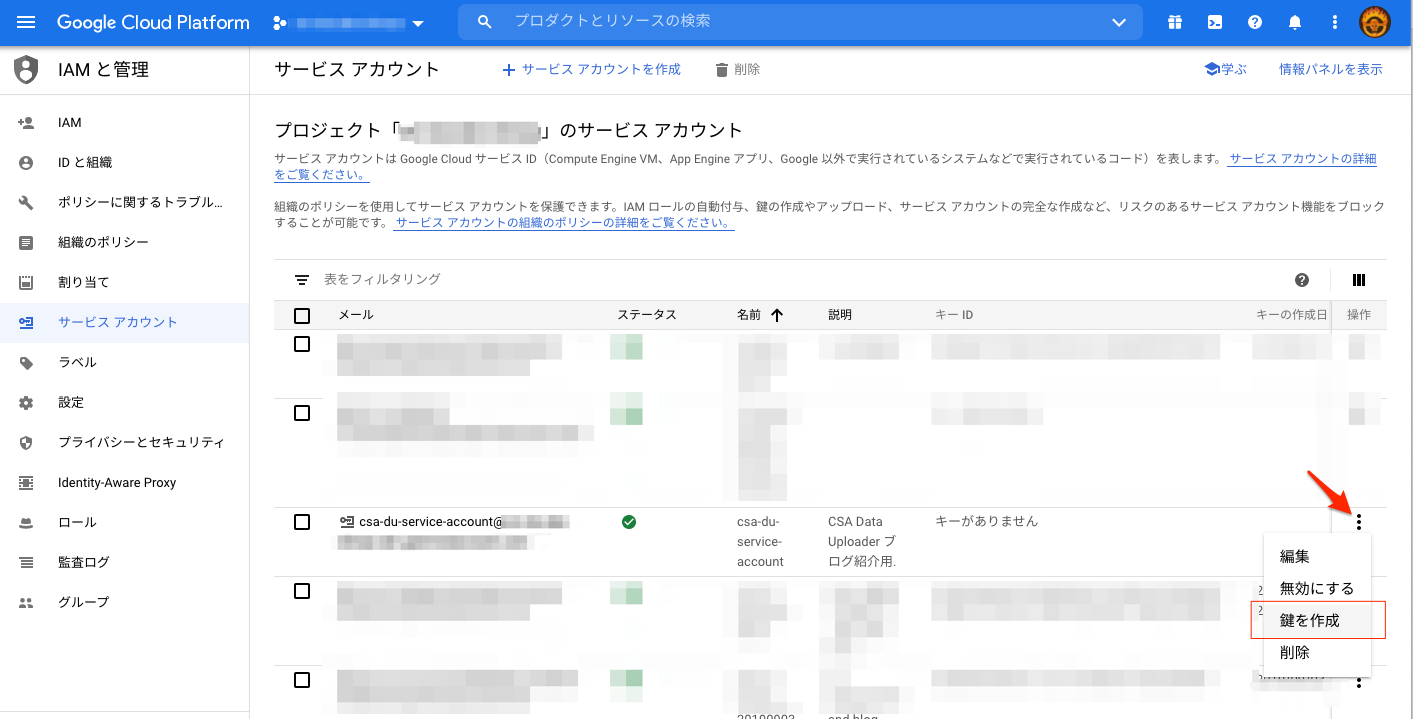Open プライバシーとセキュリティ sidebar item

124,442
